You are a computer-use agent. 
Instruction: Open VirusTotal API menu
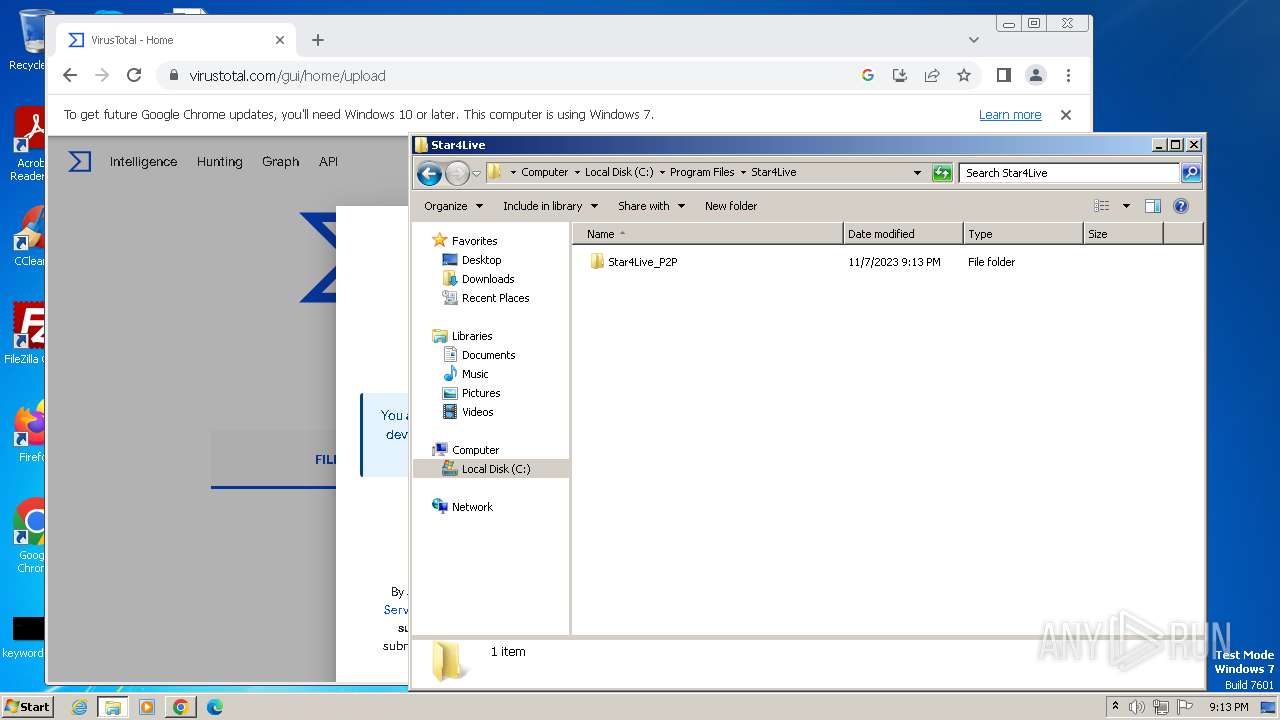pyautogui.click(x=328, y=161)
